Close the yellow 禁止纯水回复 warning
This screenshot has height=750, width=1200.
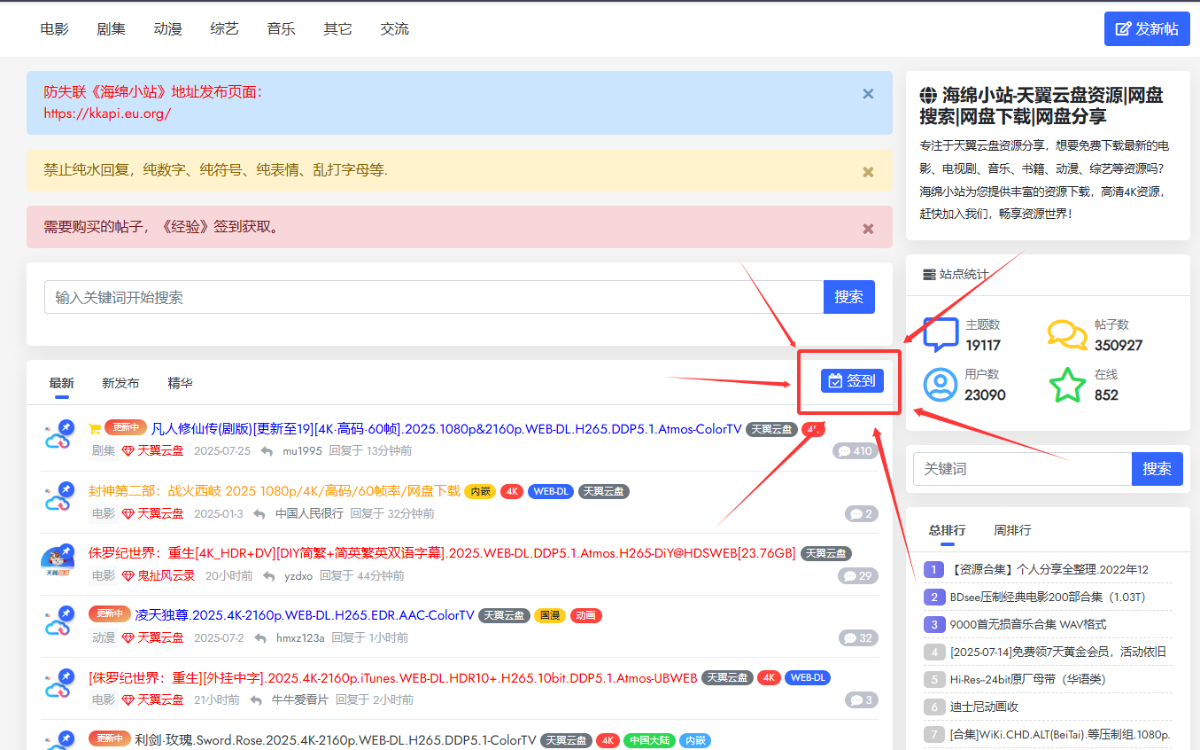pyautogui.click(x=867, y=172)
